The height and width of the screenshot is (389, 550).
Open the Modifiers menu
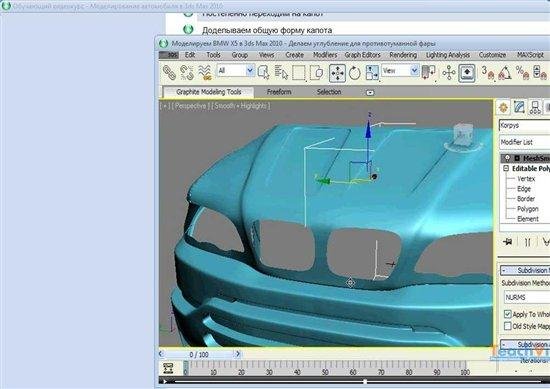(x=325, y=55)
